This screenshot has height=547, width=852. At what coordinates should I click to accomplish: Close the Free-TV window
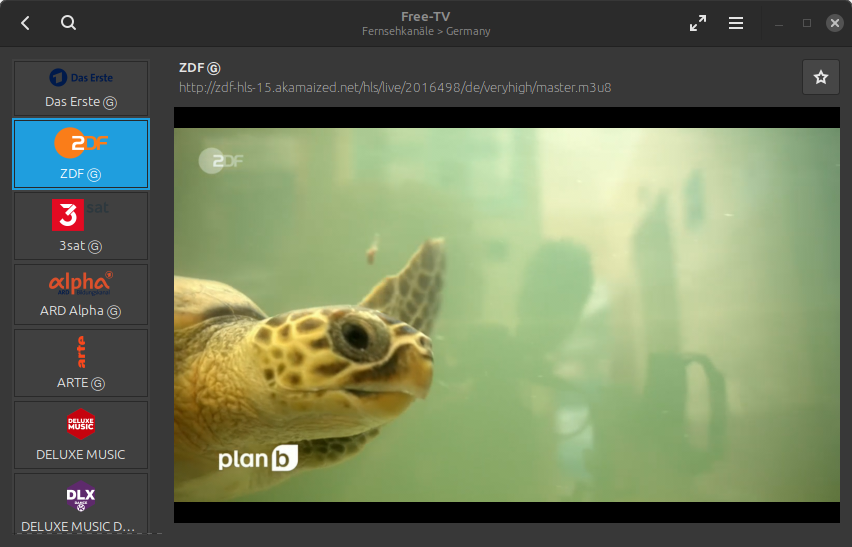coord(835,23)
